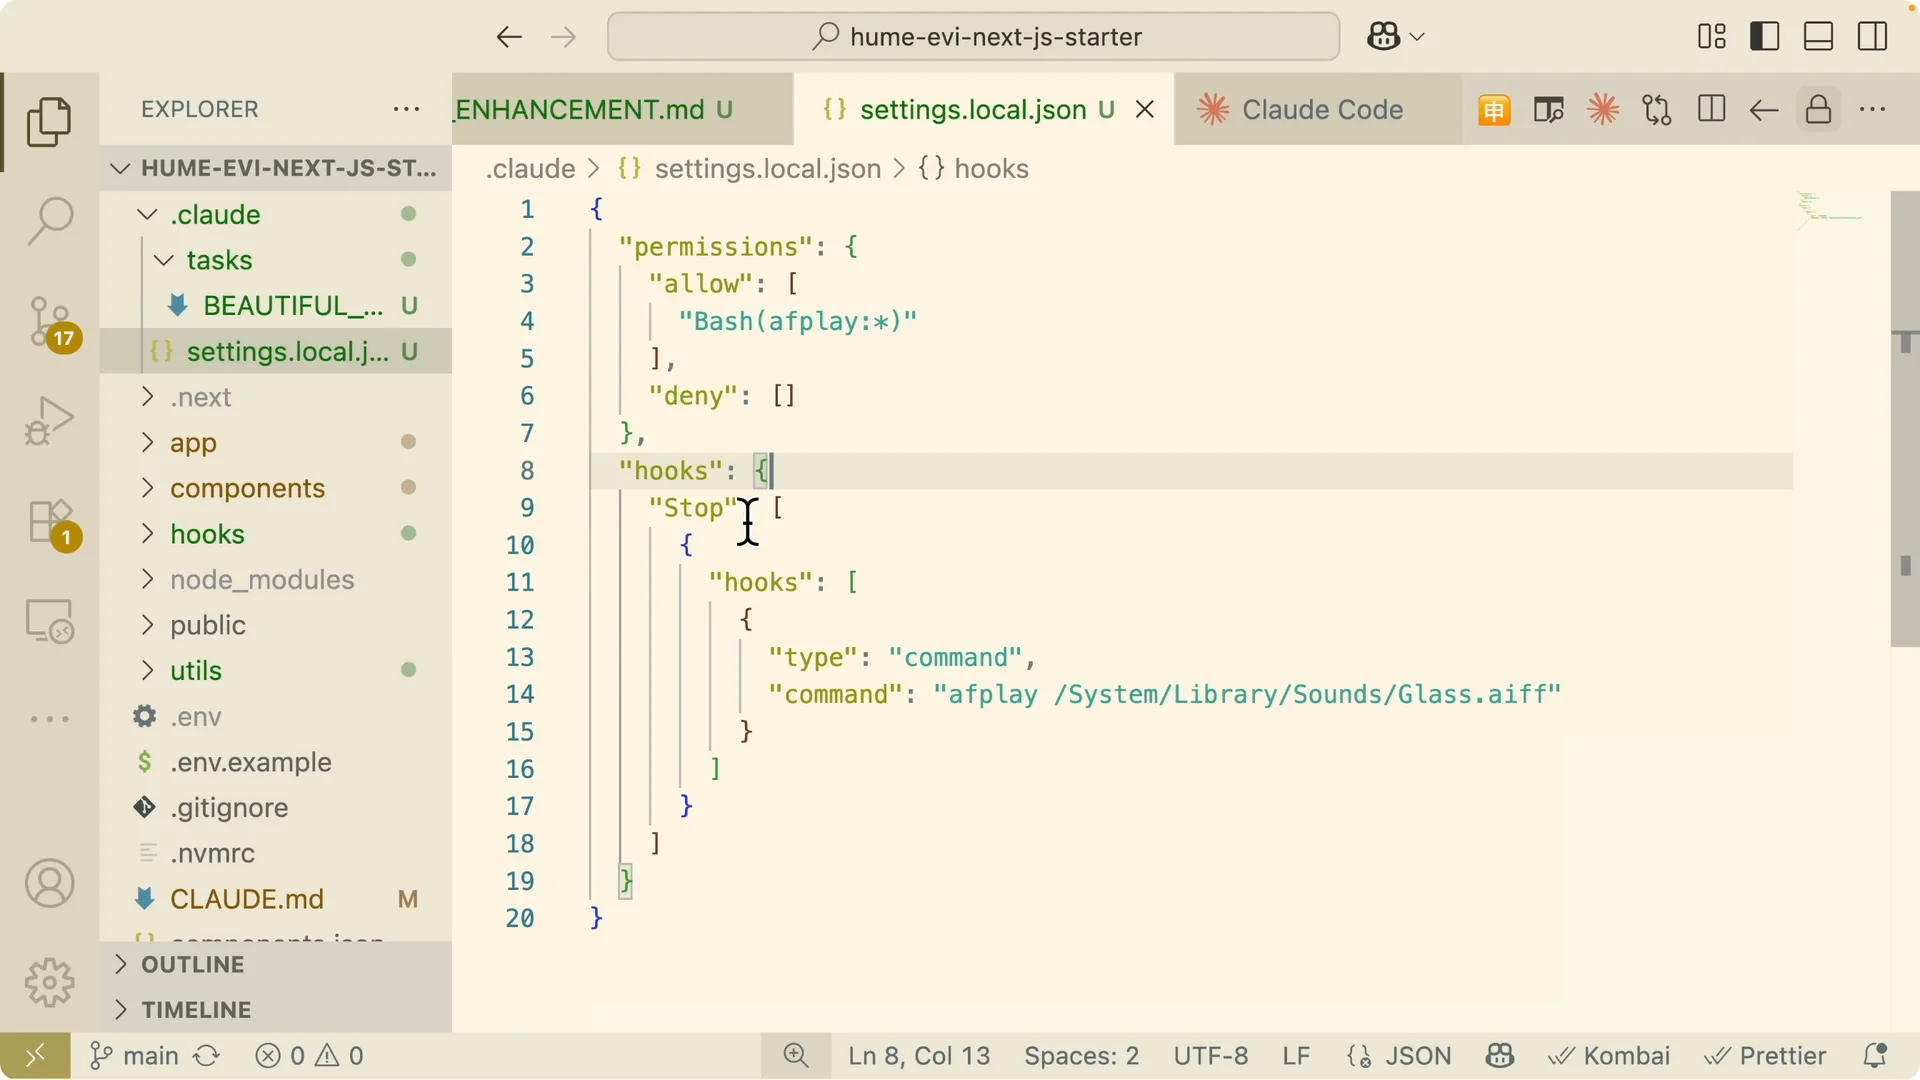1920x1080 pixels.
Task: Click hooks breadcrumb segment
Action: pyautogui.click(x=974, y=168)
